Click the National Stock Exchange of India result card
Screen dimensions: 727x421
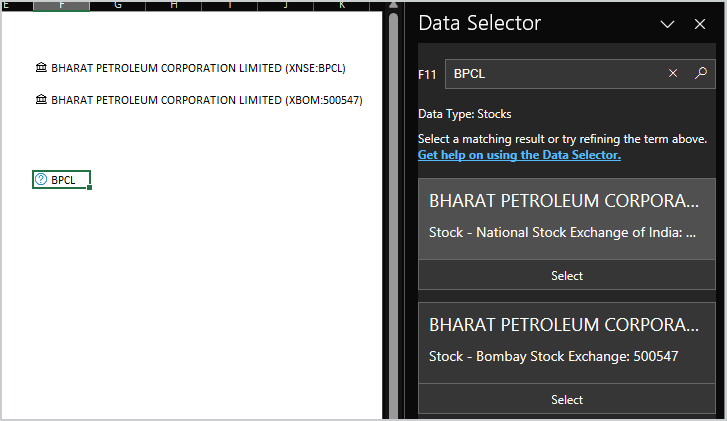[566, 219]
